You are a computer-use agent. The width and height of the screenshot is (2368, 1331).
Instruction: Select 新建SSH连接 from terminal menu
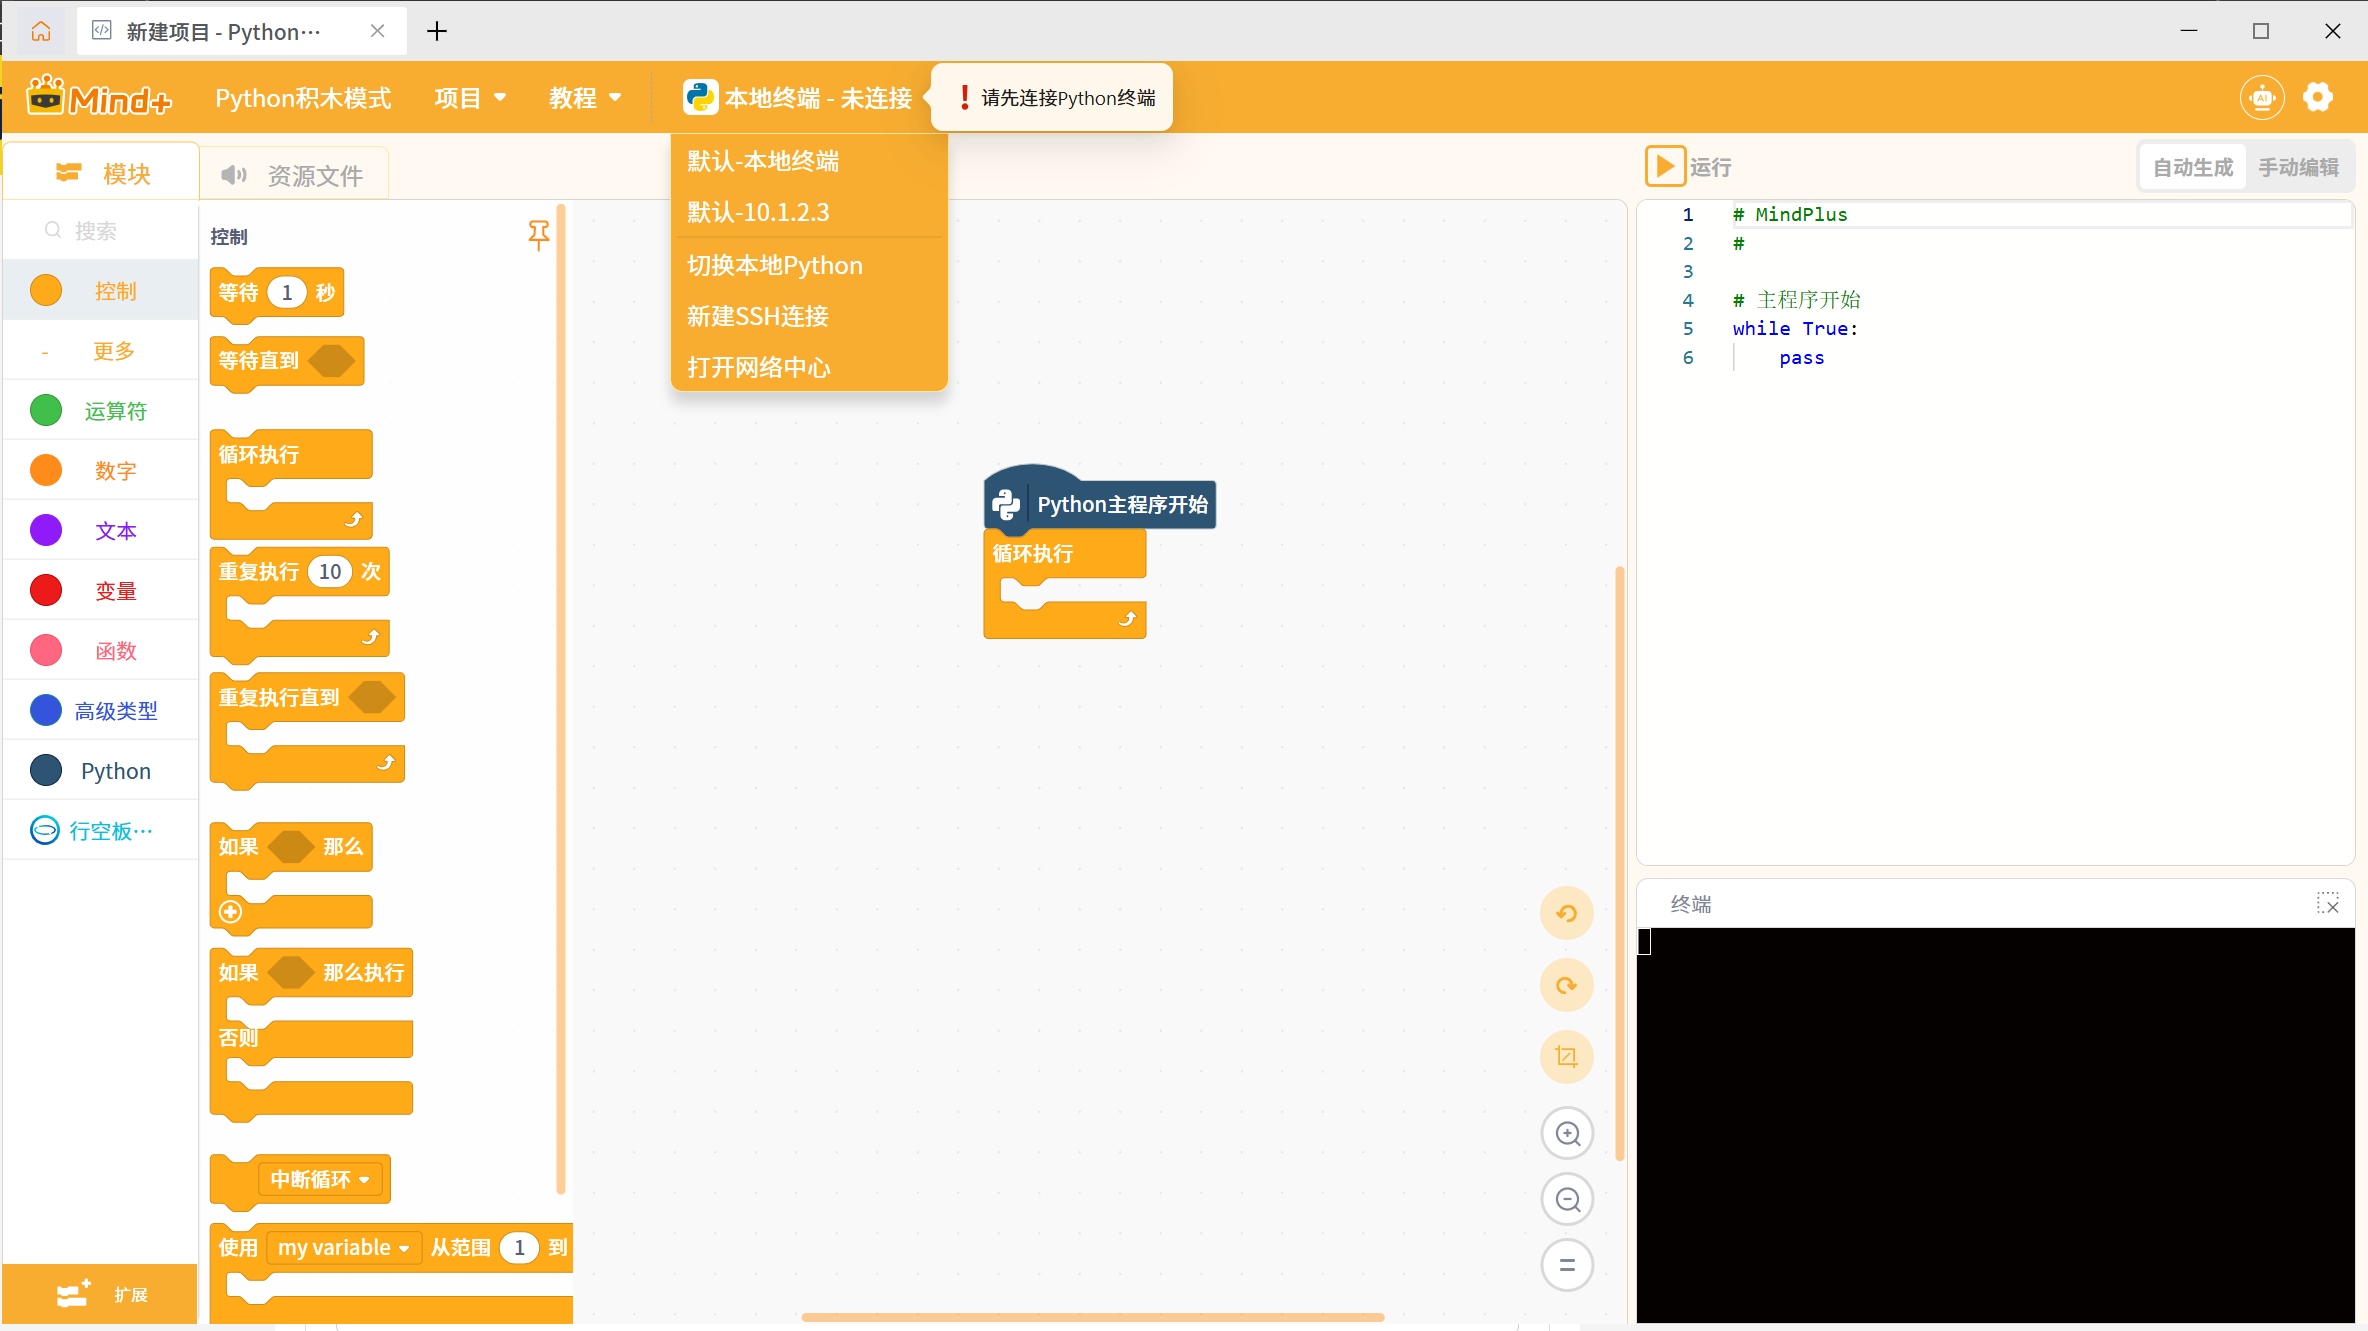tap(758, 316)
